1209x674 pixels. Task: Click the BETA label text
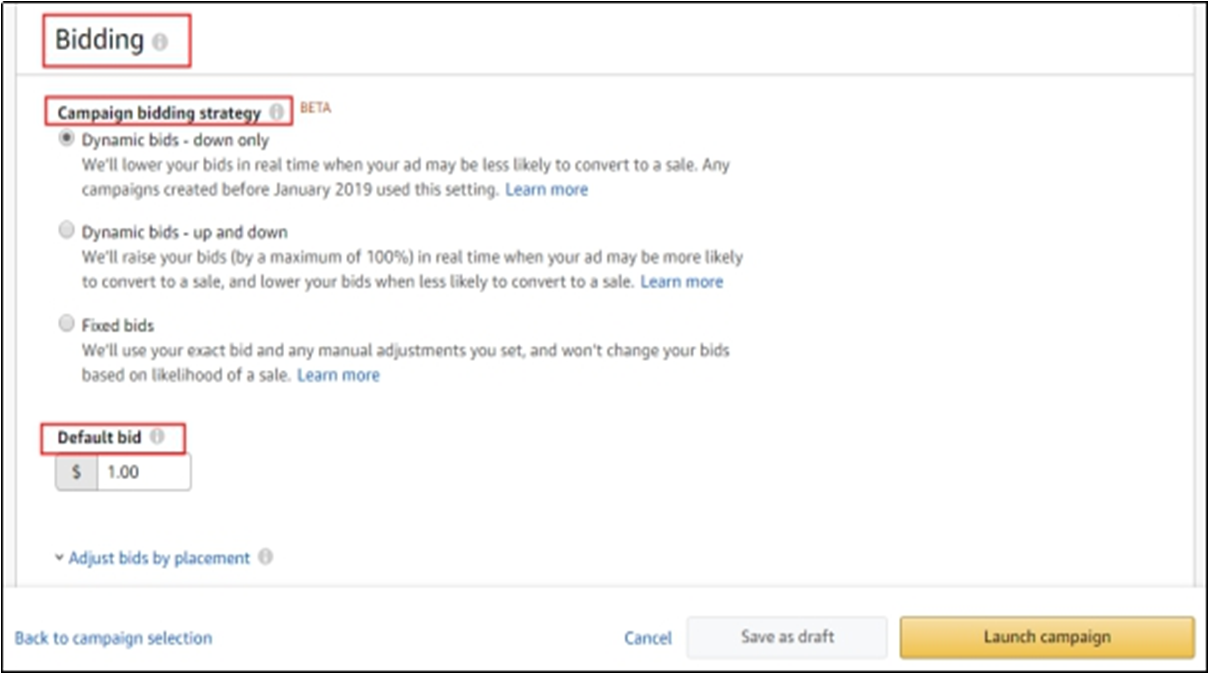point(315,108)
